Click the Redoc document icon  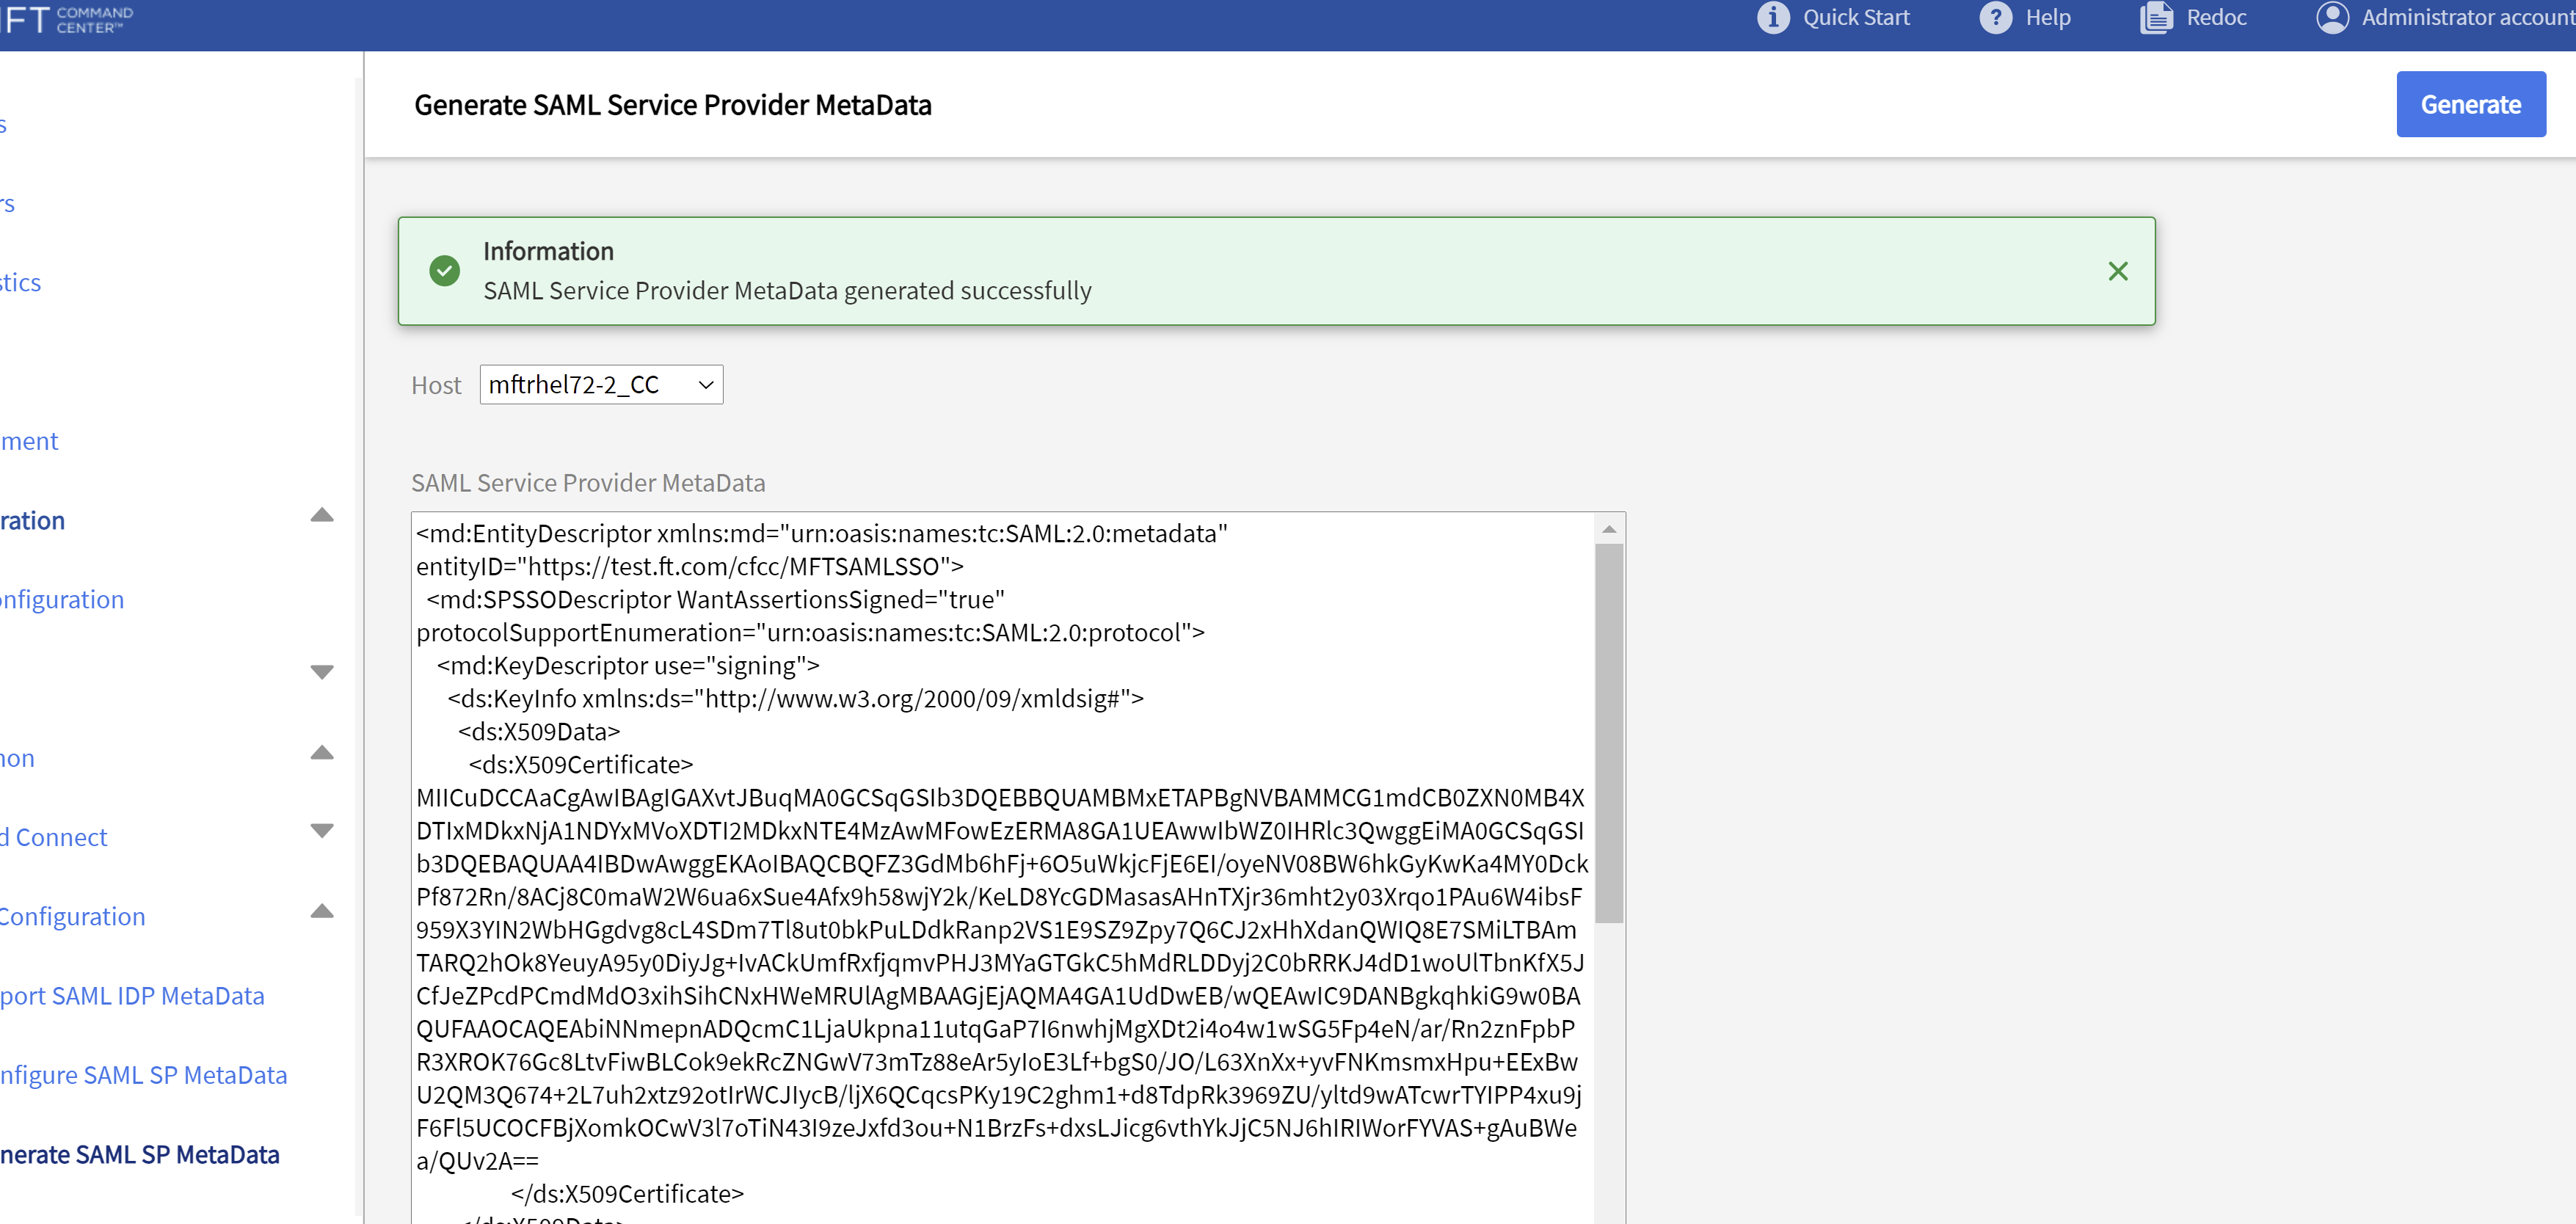point(2156,18)
